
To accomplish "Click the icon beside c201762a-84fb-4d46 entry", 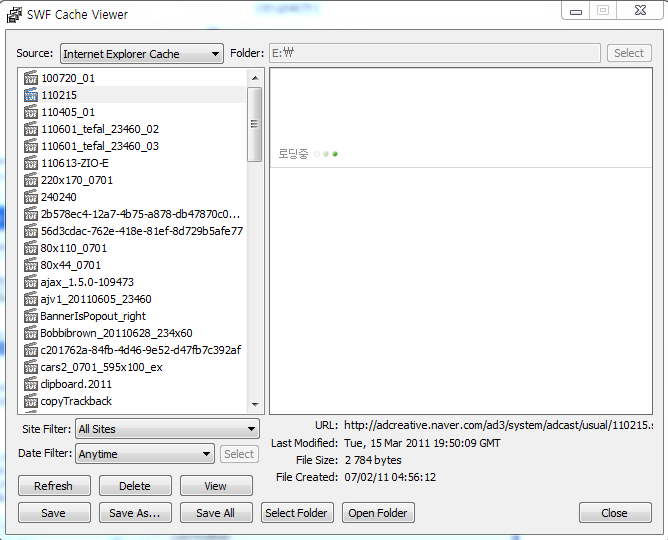I will pyautogui.click(x=31, y=350).
